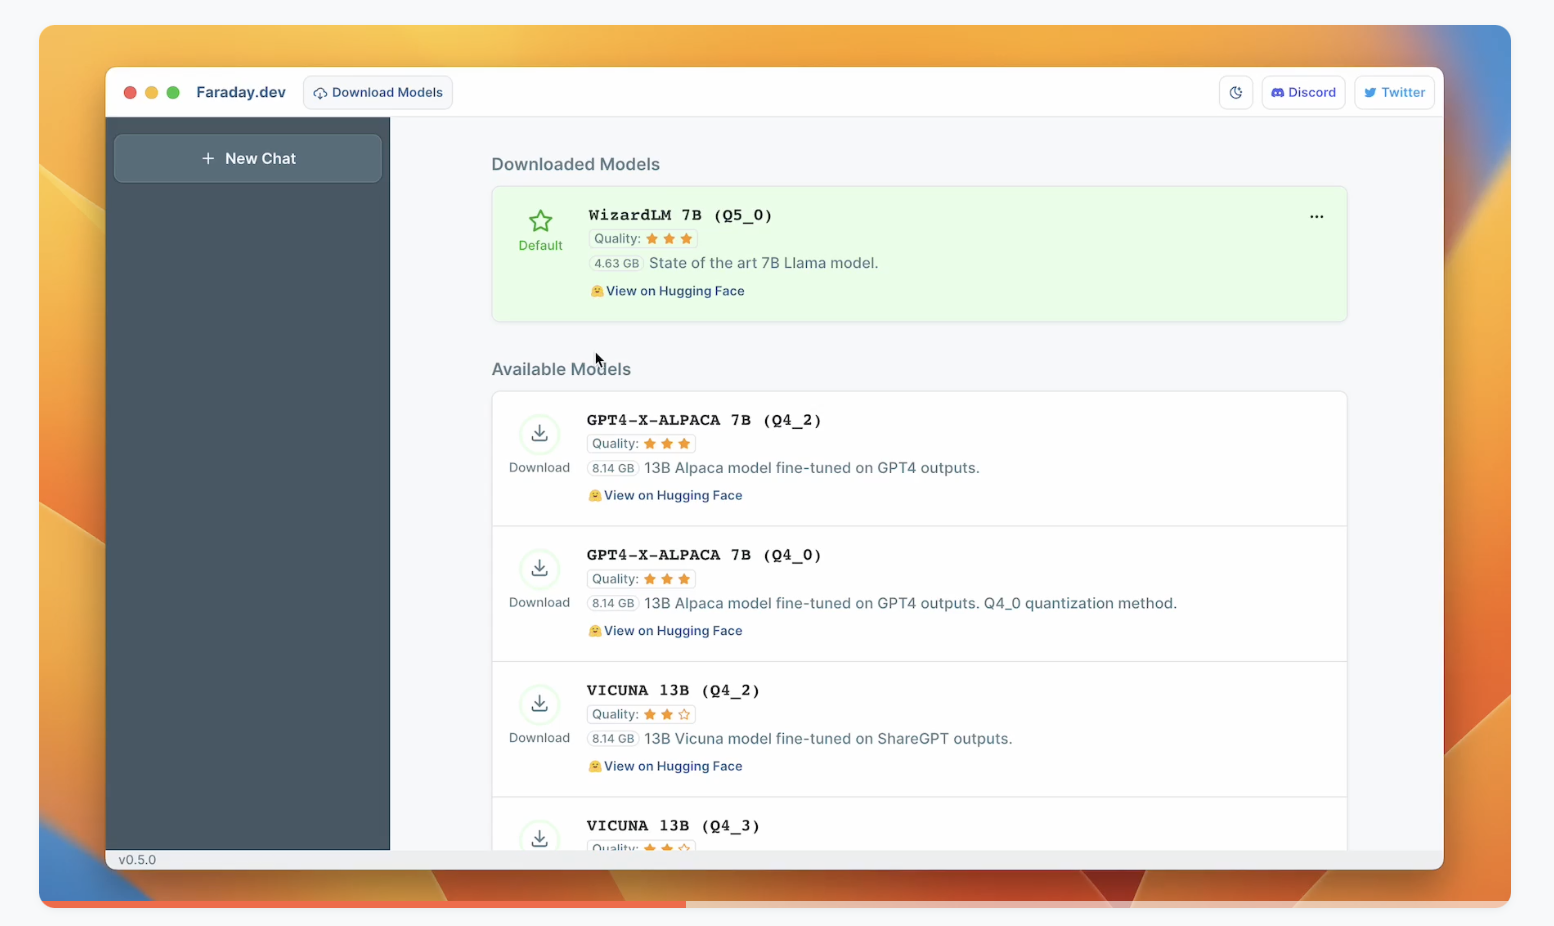Click the VICUNA 13B (Q4_2) title
Viewport: 1554px width, 926px height.
pos(673,690)
